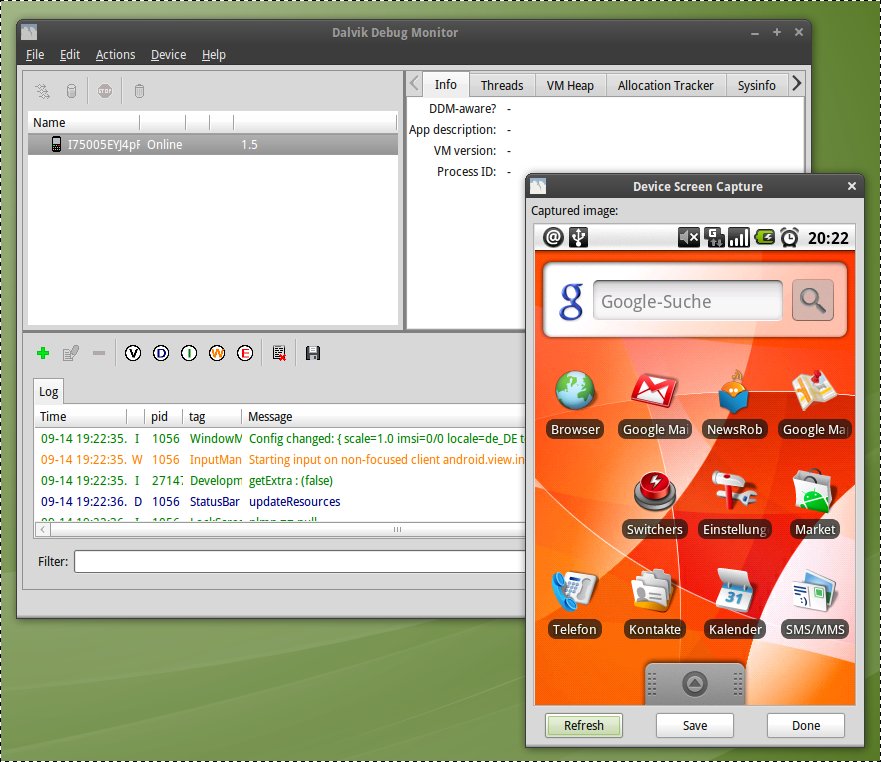The height and width of the screenshot is (762, 881).
Task: Toggle the Warning (W) log level filter
Action: (217, 353)
